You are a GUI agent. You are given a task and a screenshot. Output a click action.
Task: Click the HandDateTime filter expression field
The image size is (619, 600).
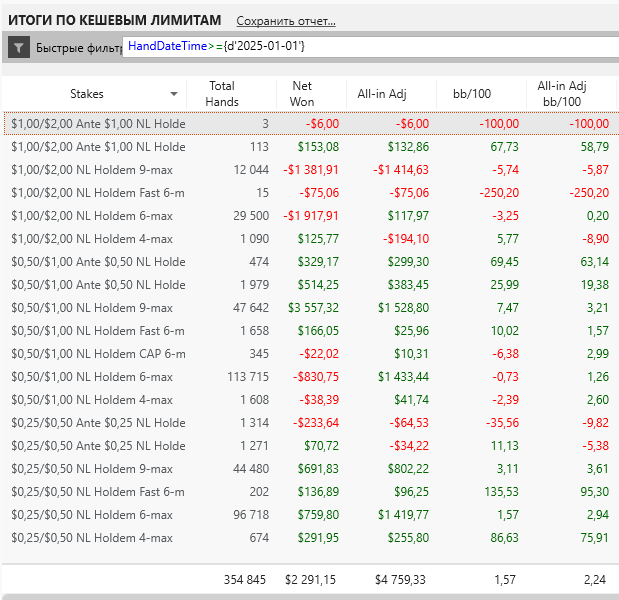[368, 46]
